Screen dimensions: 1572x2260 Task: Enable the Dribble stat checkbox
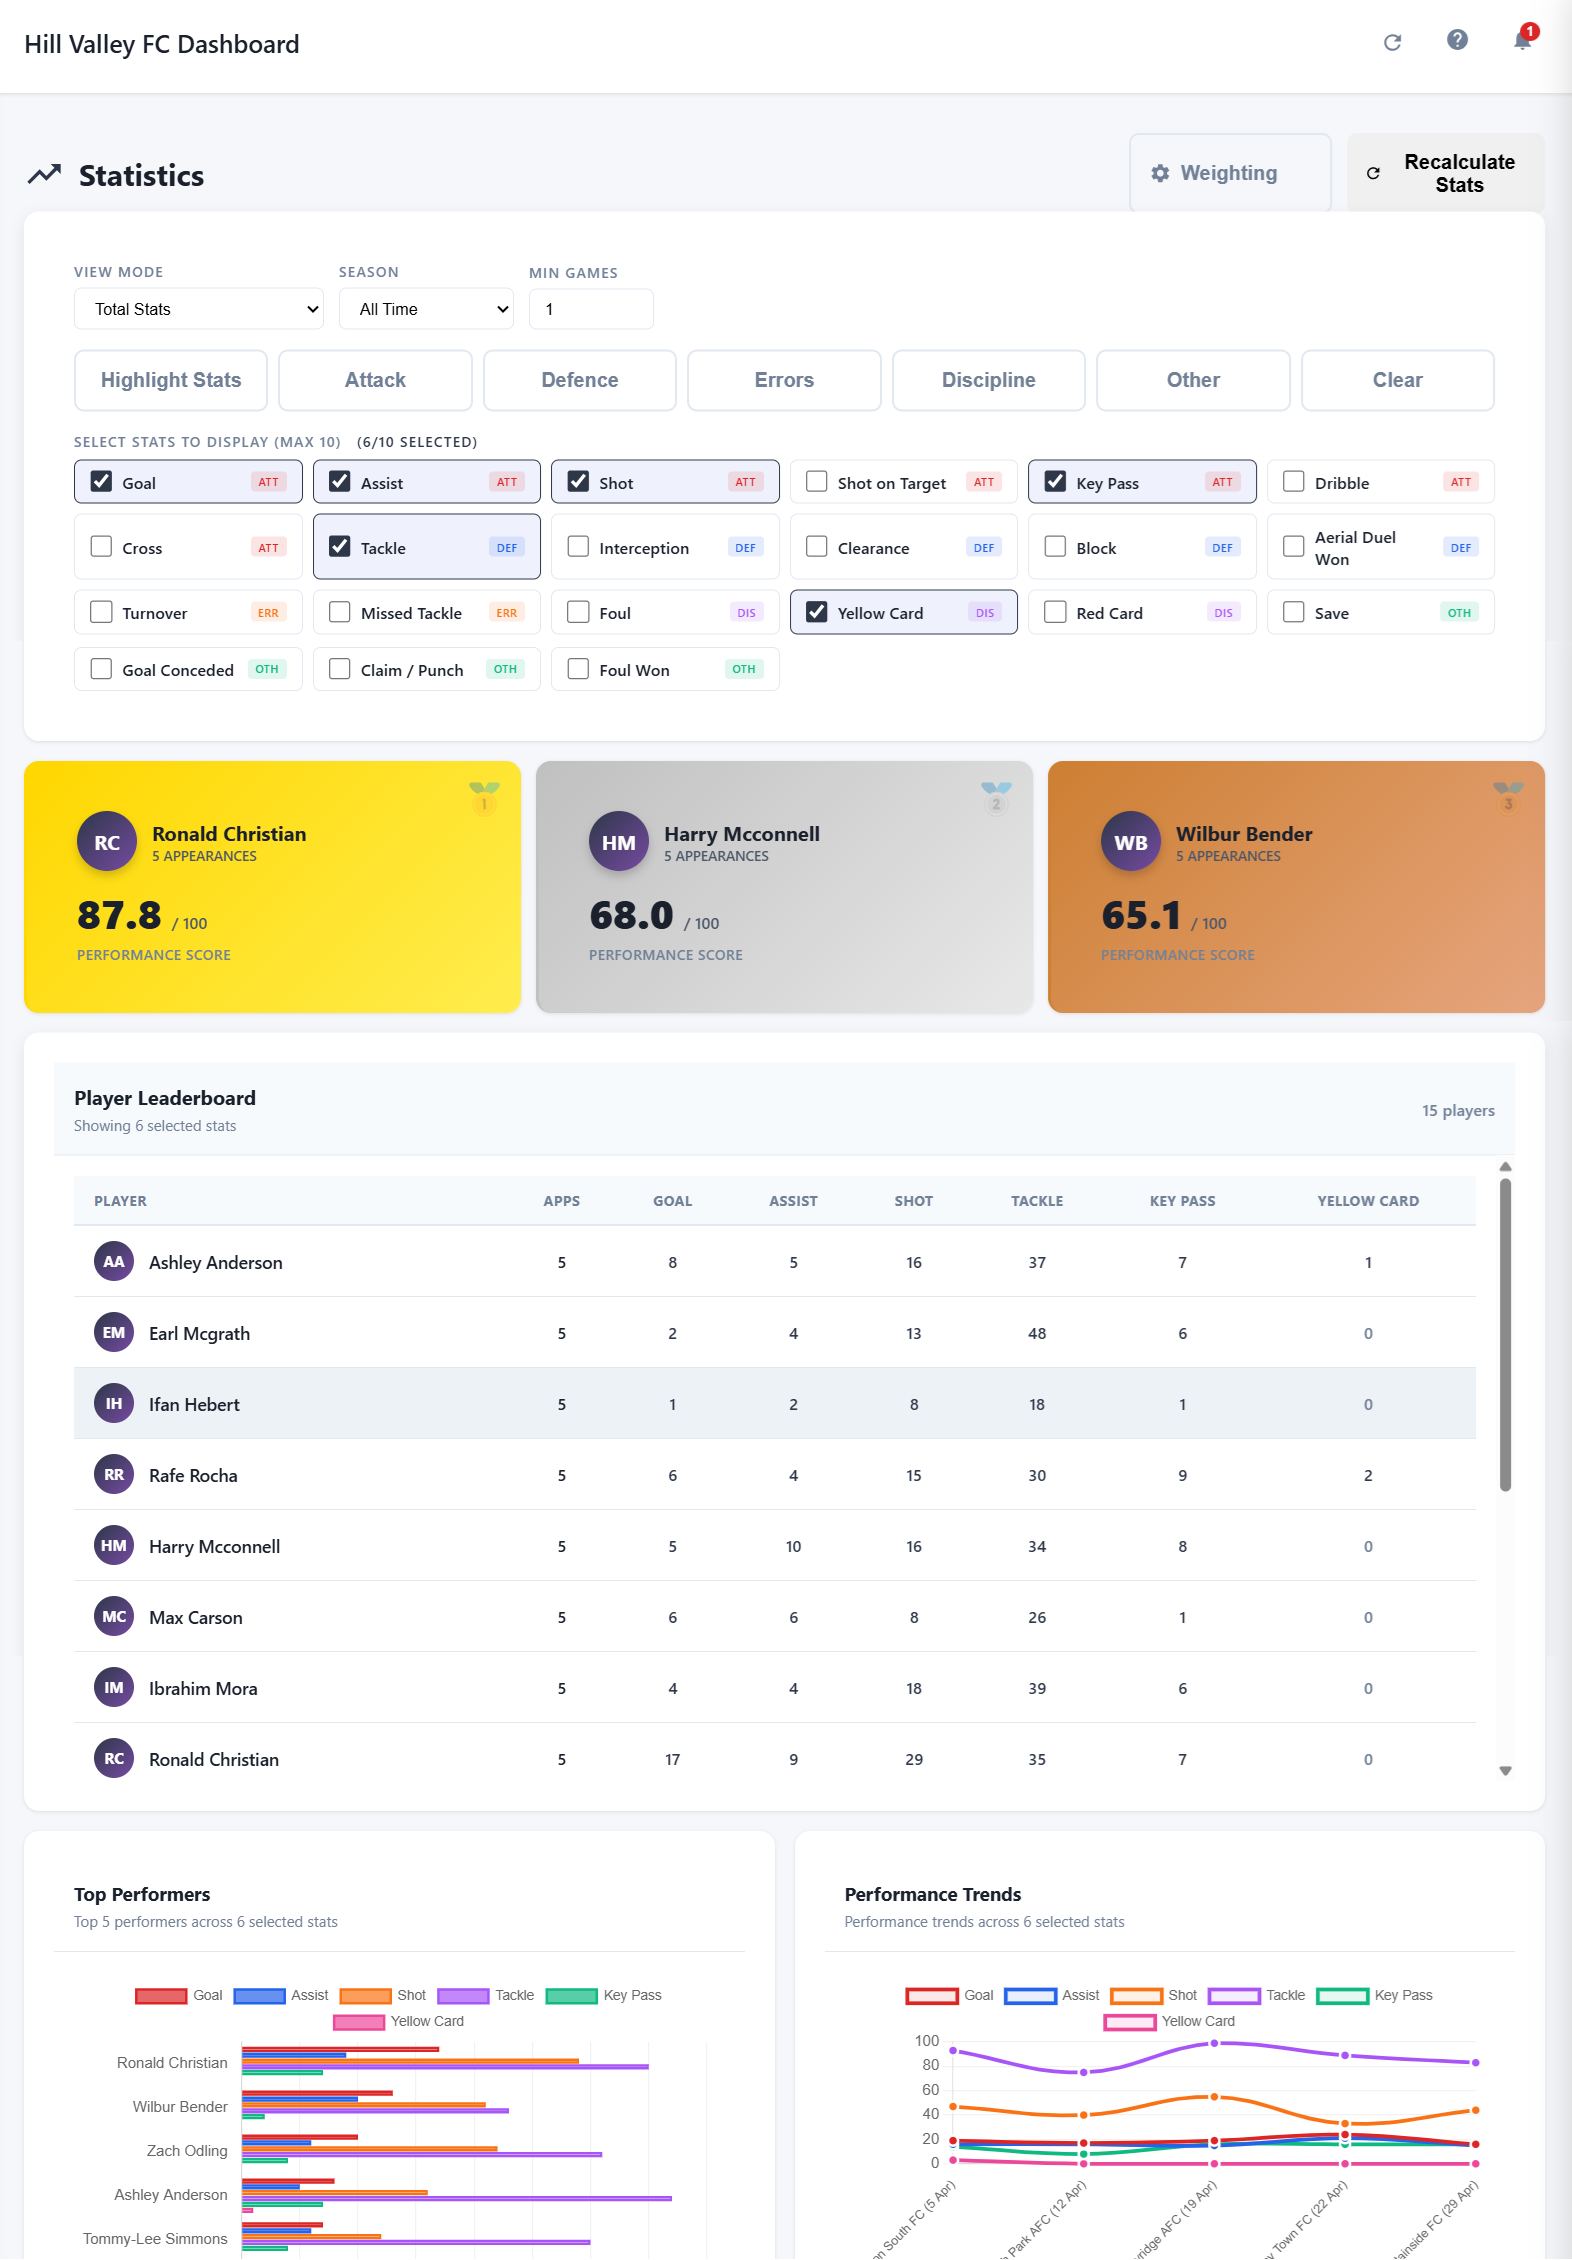click(x=1294, y=481)
